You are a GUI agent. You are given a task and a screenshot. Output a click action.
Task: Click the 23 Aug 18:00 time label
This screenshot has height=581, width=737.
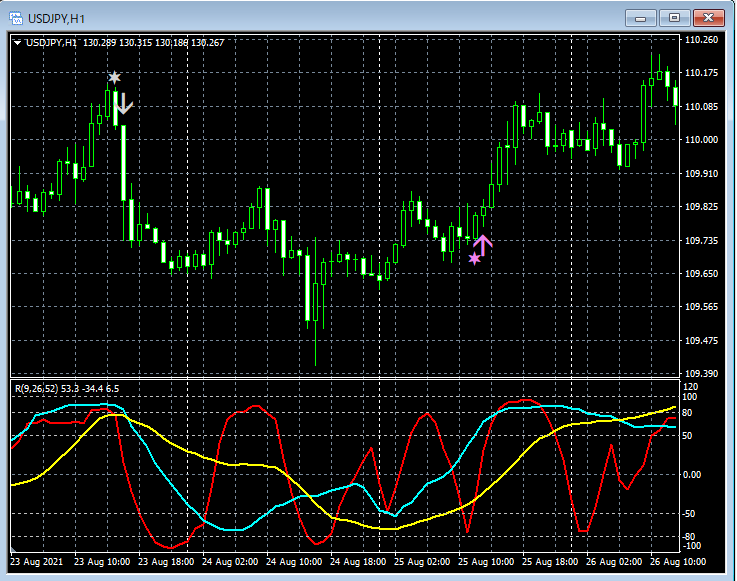pos(166,562)
